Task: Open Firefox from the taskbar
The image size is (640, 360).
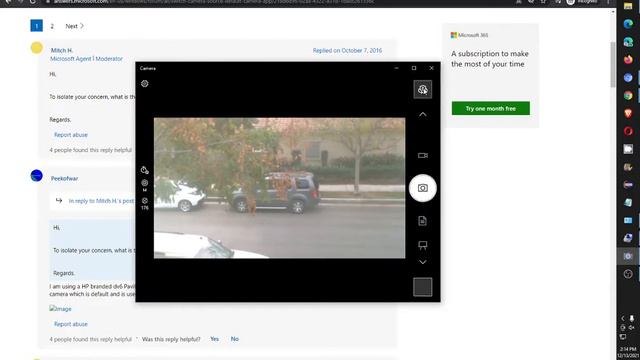Action: tap(628, 60)
